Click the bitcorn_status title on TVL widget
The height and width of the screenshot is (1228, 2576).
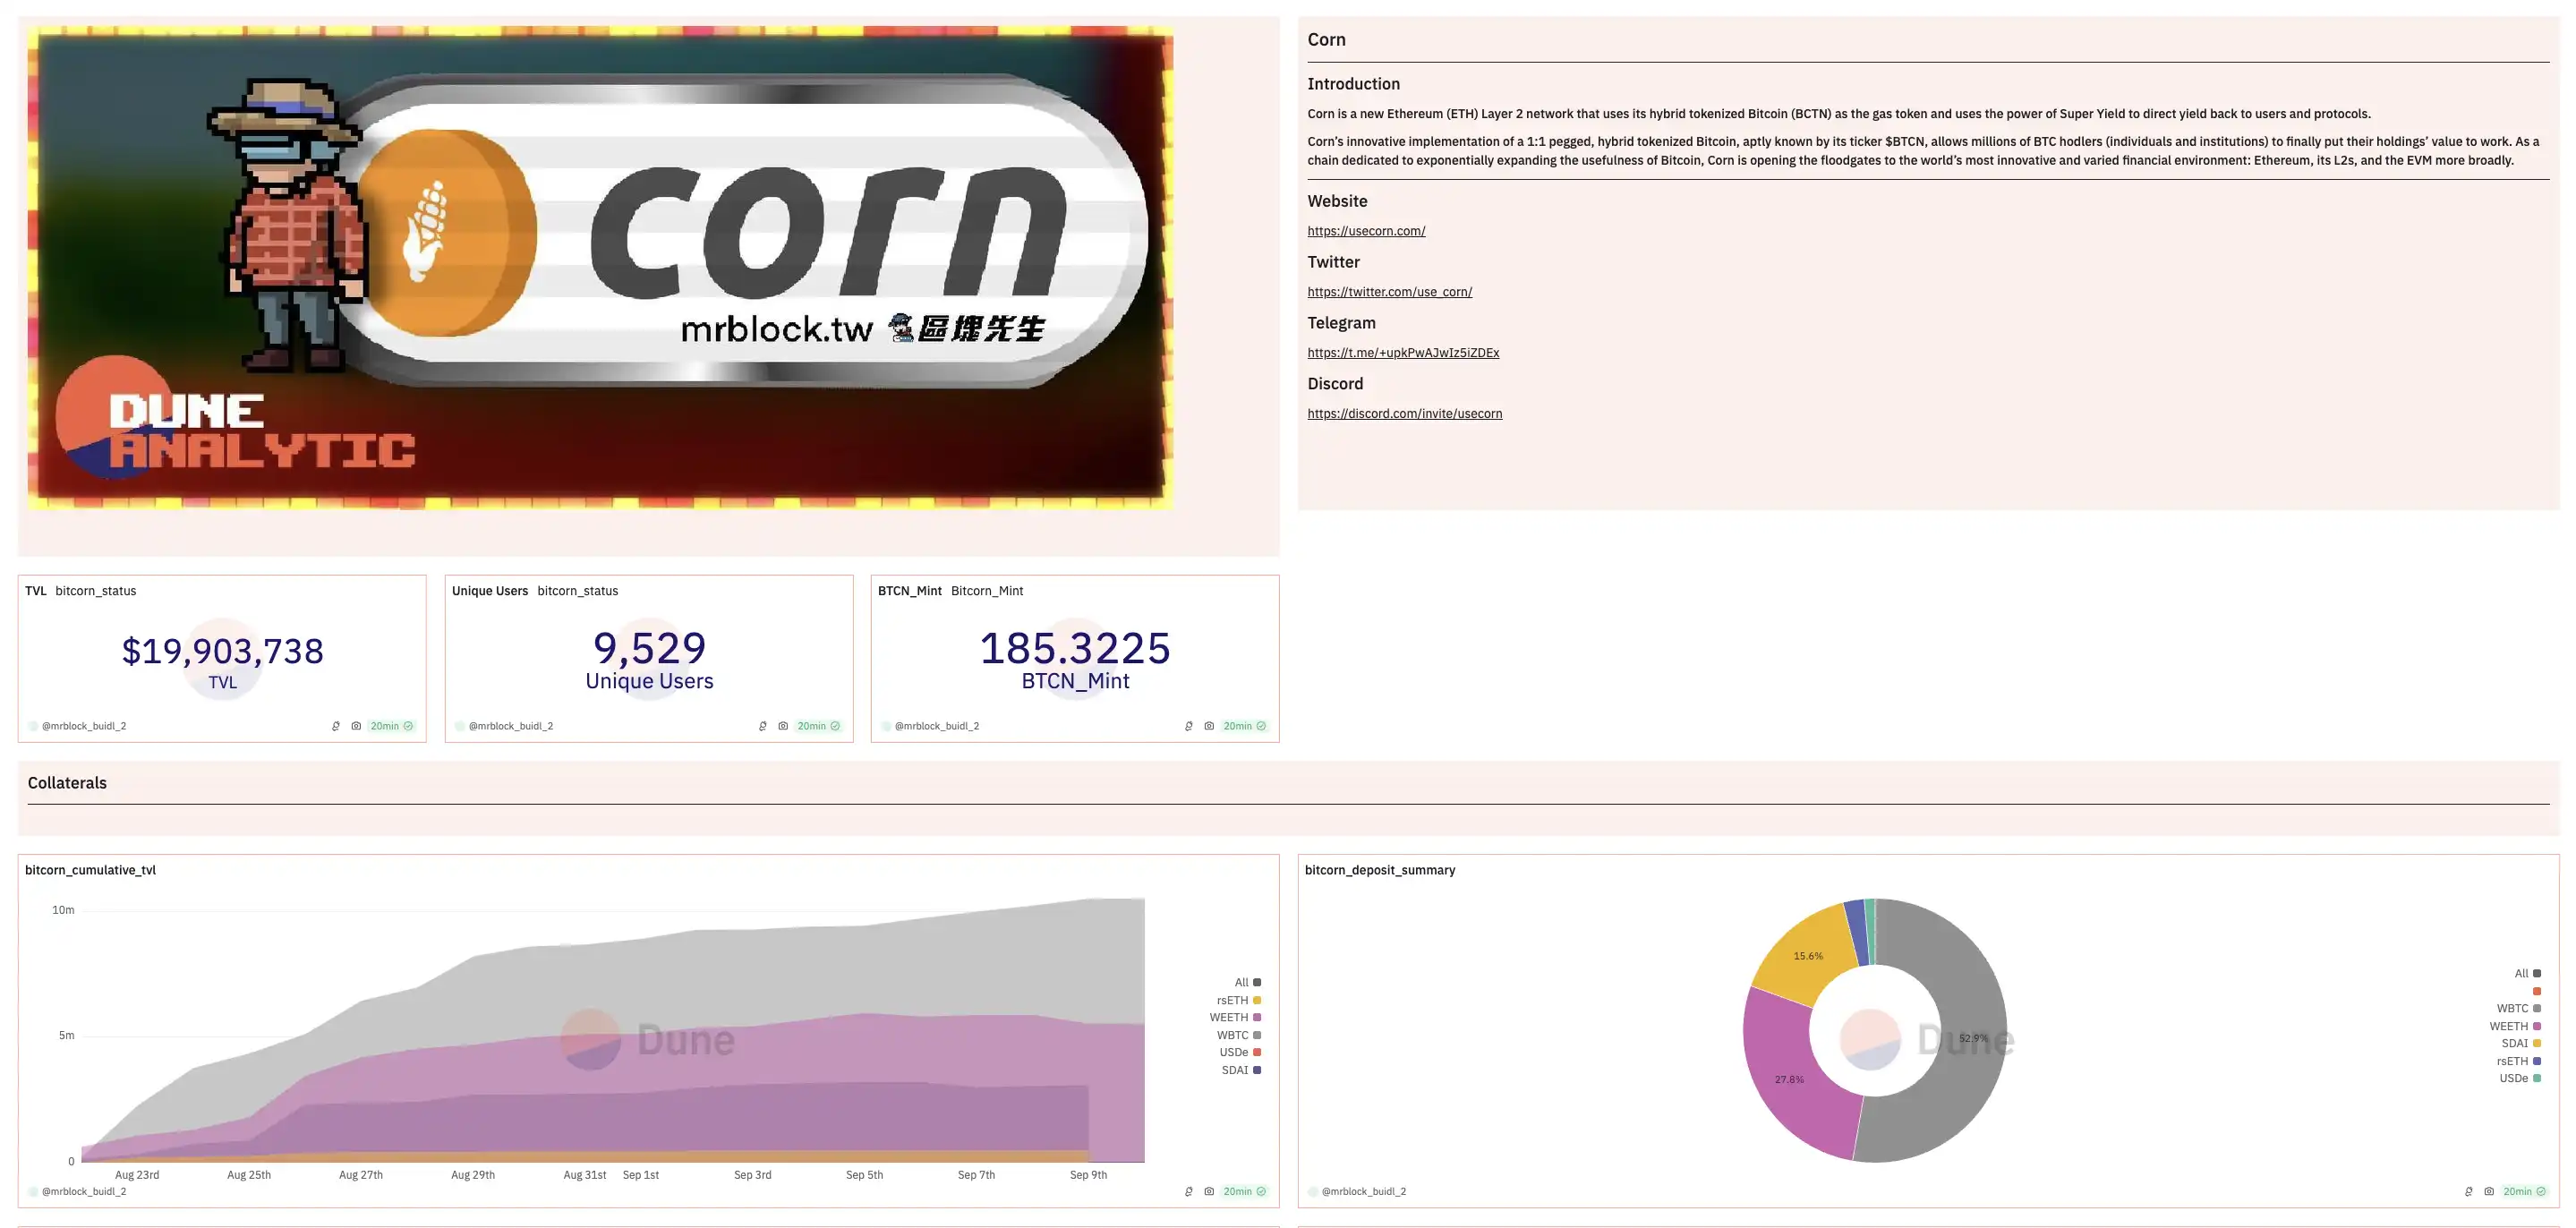96,591
